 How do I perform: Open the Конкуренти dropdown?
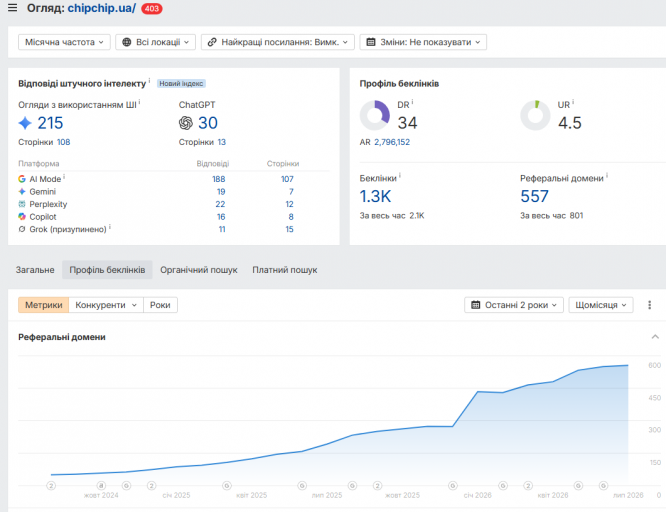click(x=106, y=305)
